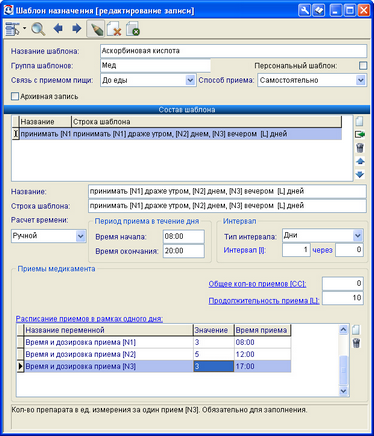Image resolution: width=374 pixels, height=436 pixels.
Task: Click the Продолжительность приема field with 10
Action: tap(343, 298)
